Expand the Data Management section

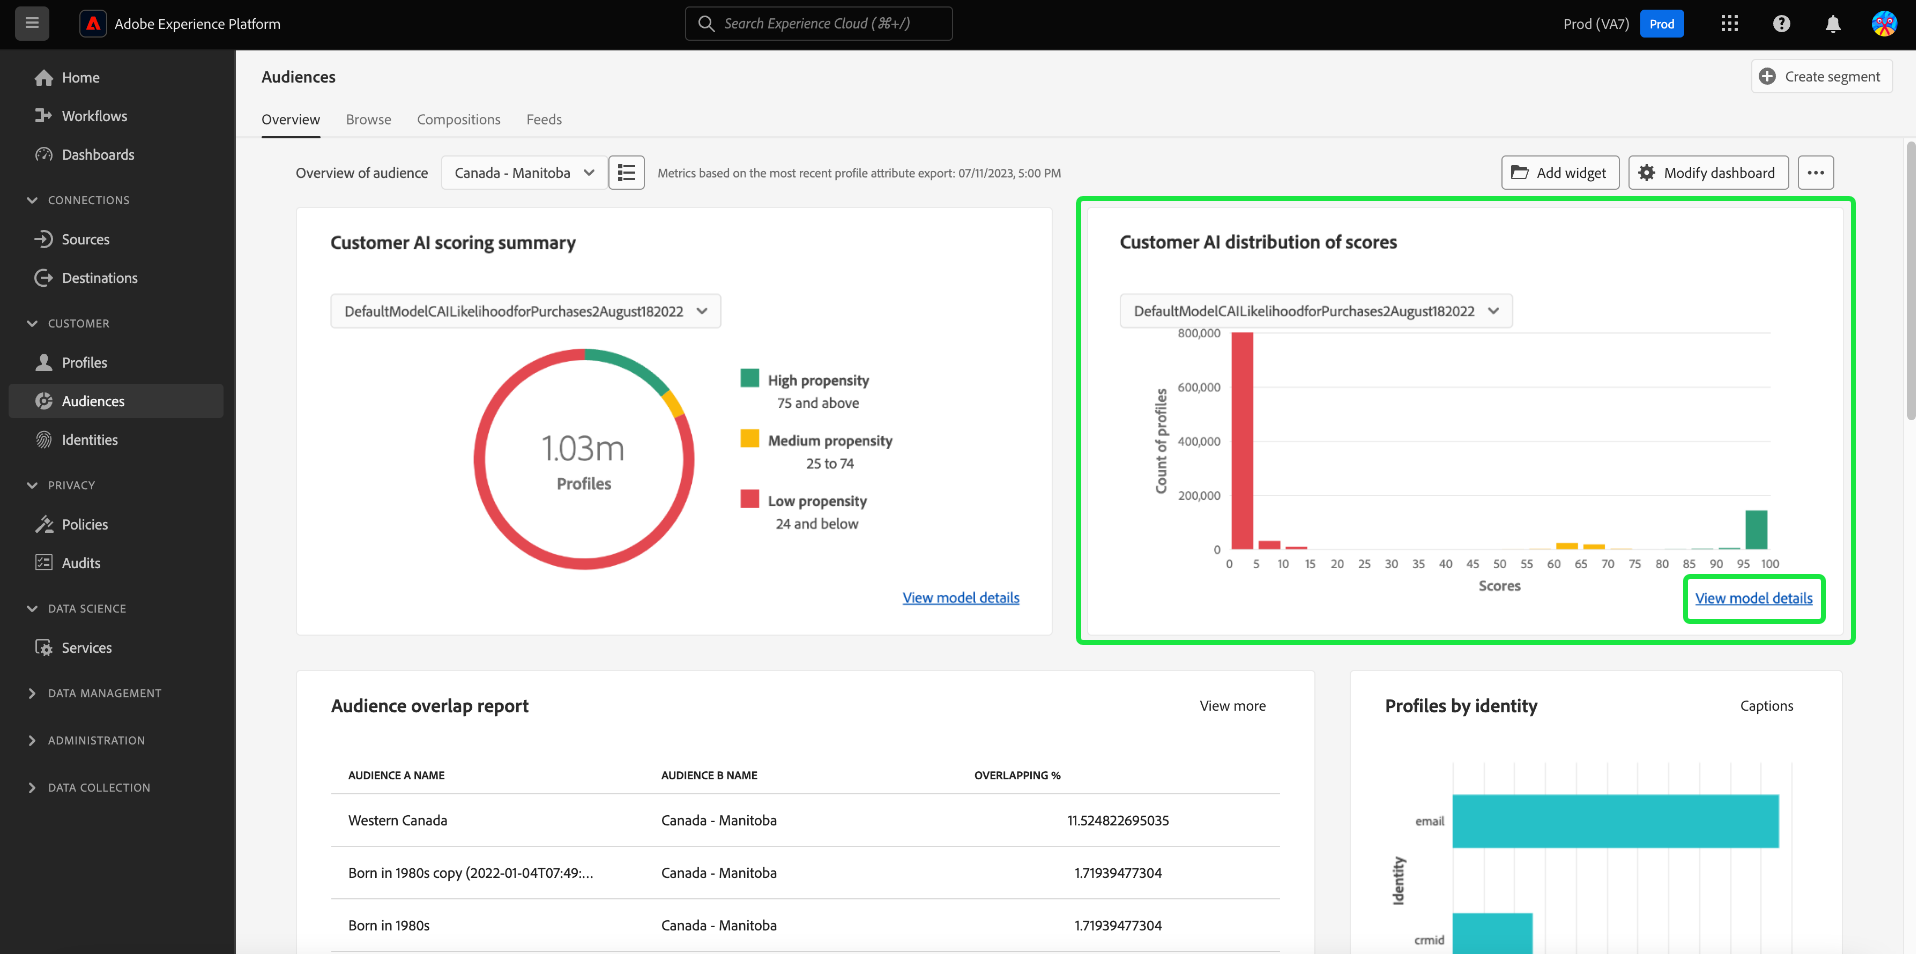(x=32, y=693)
